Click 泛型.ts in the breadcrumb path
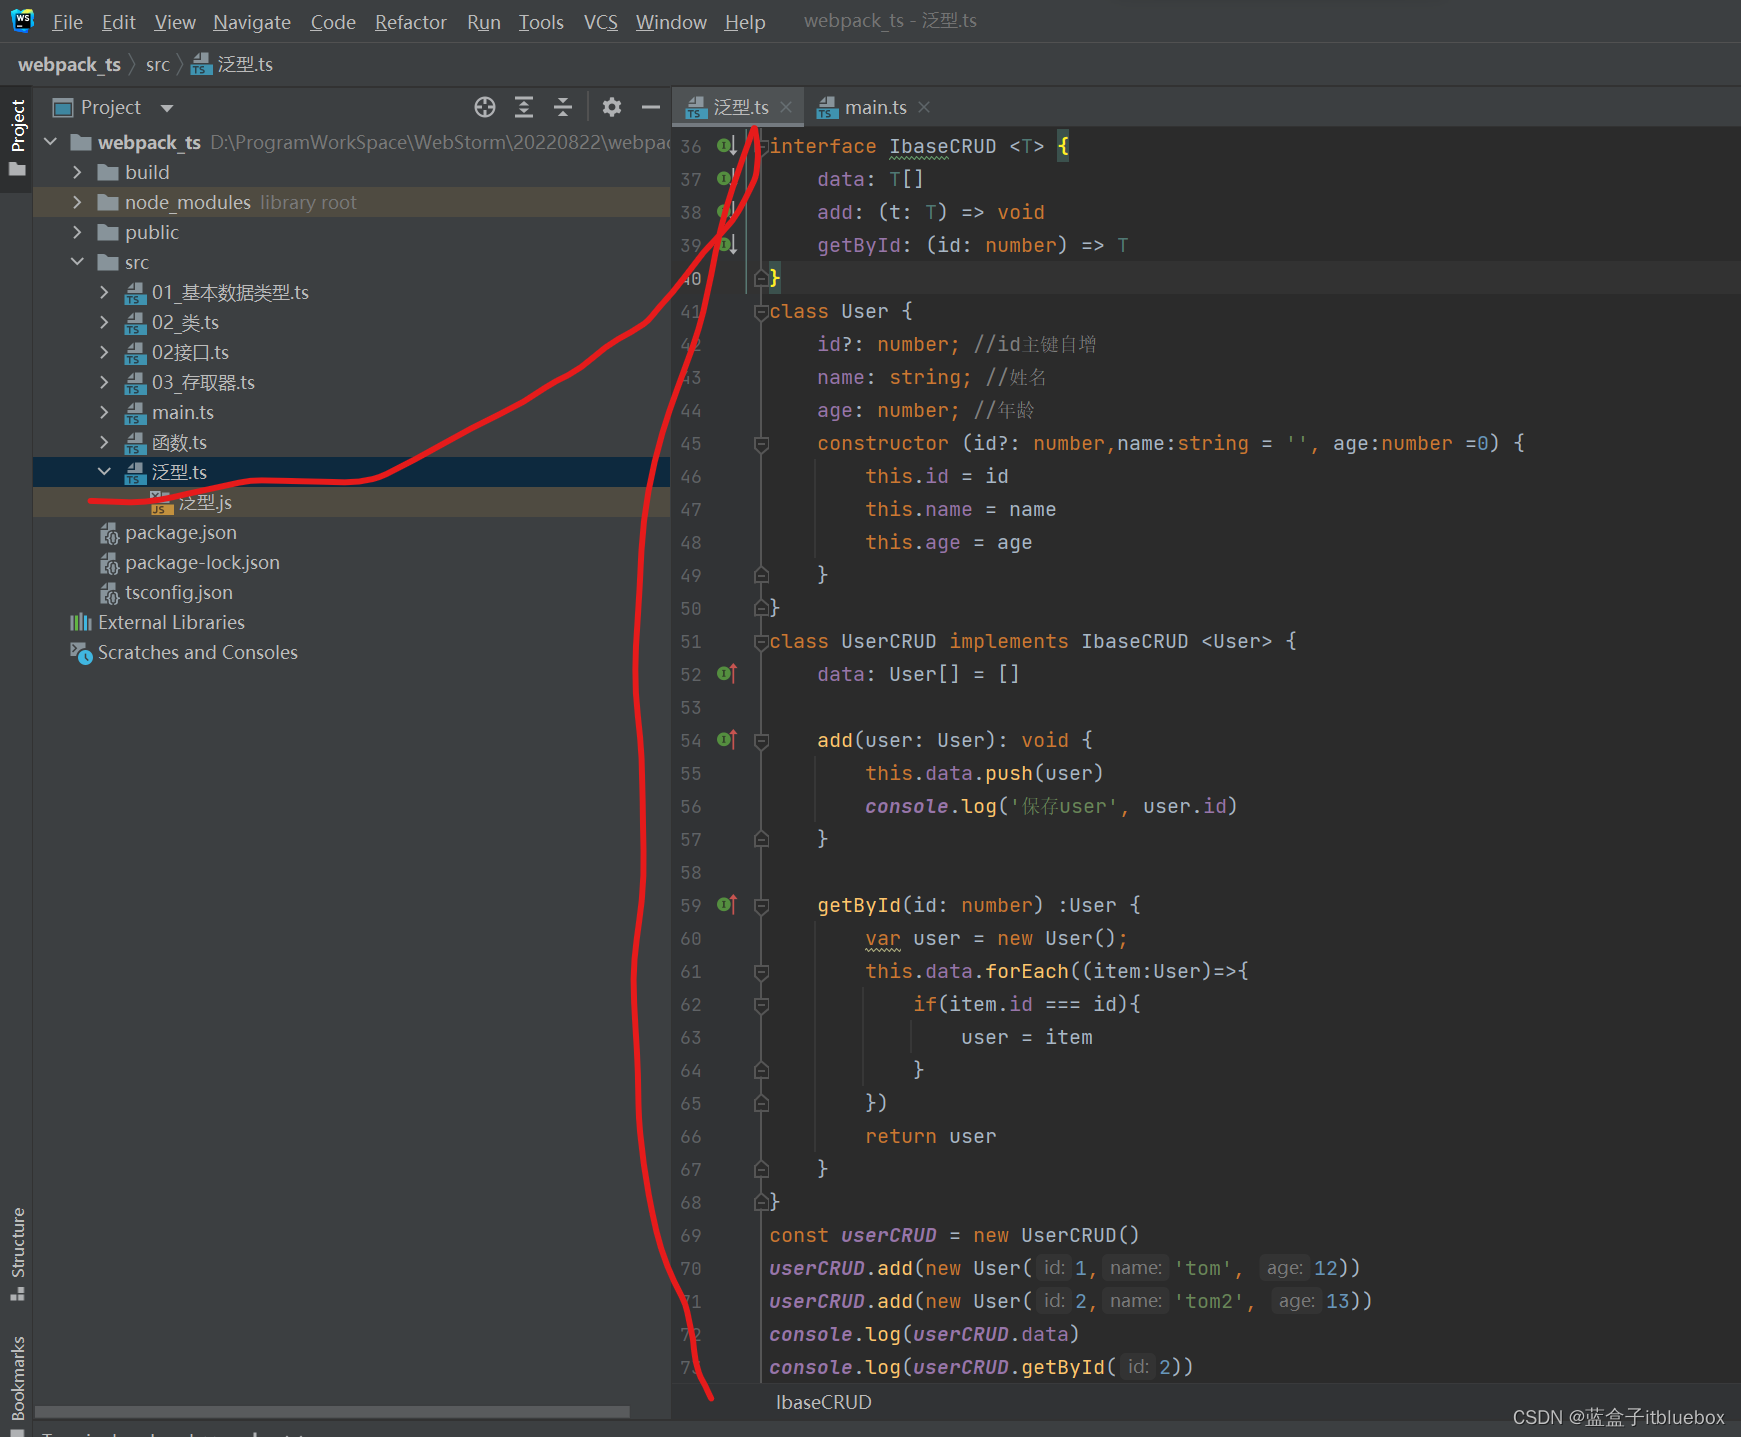Screen dimensions: 1741x1437 click(x=233, y=65)
